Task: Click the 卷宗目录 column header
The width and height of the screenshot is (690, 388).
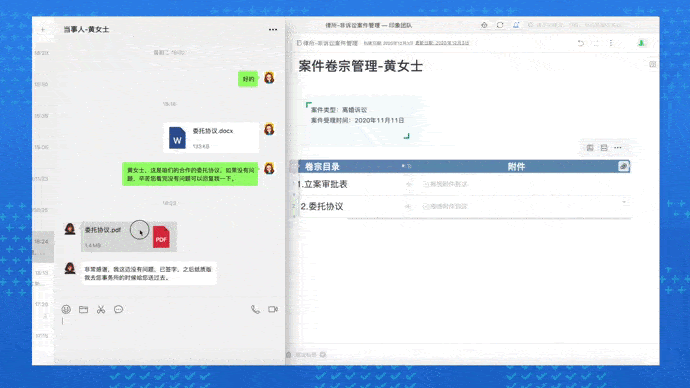Action: [322, 167]
